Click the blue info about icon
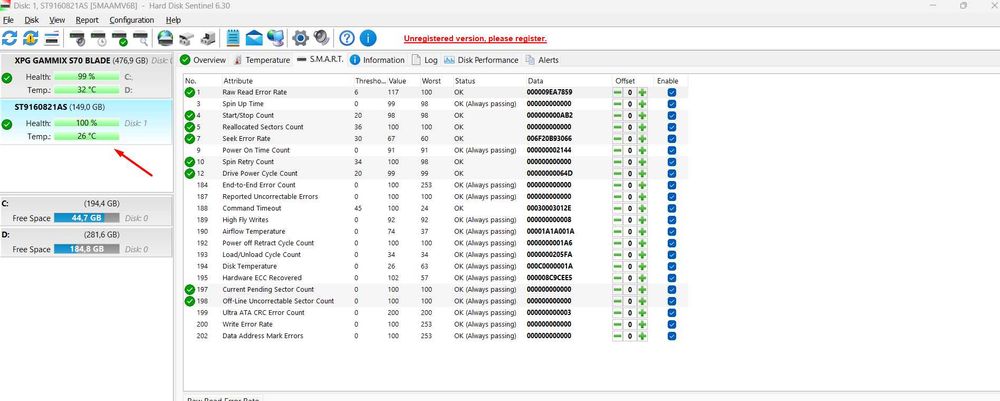 pos(368,38)
